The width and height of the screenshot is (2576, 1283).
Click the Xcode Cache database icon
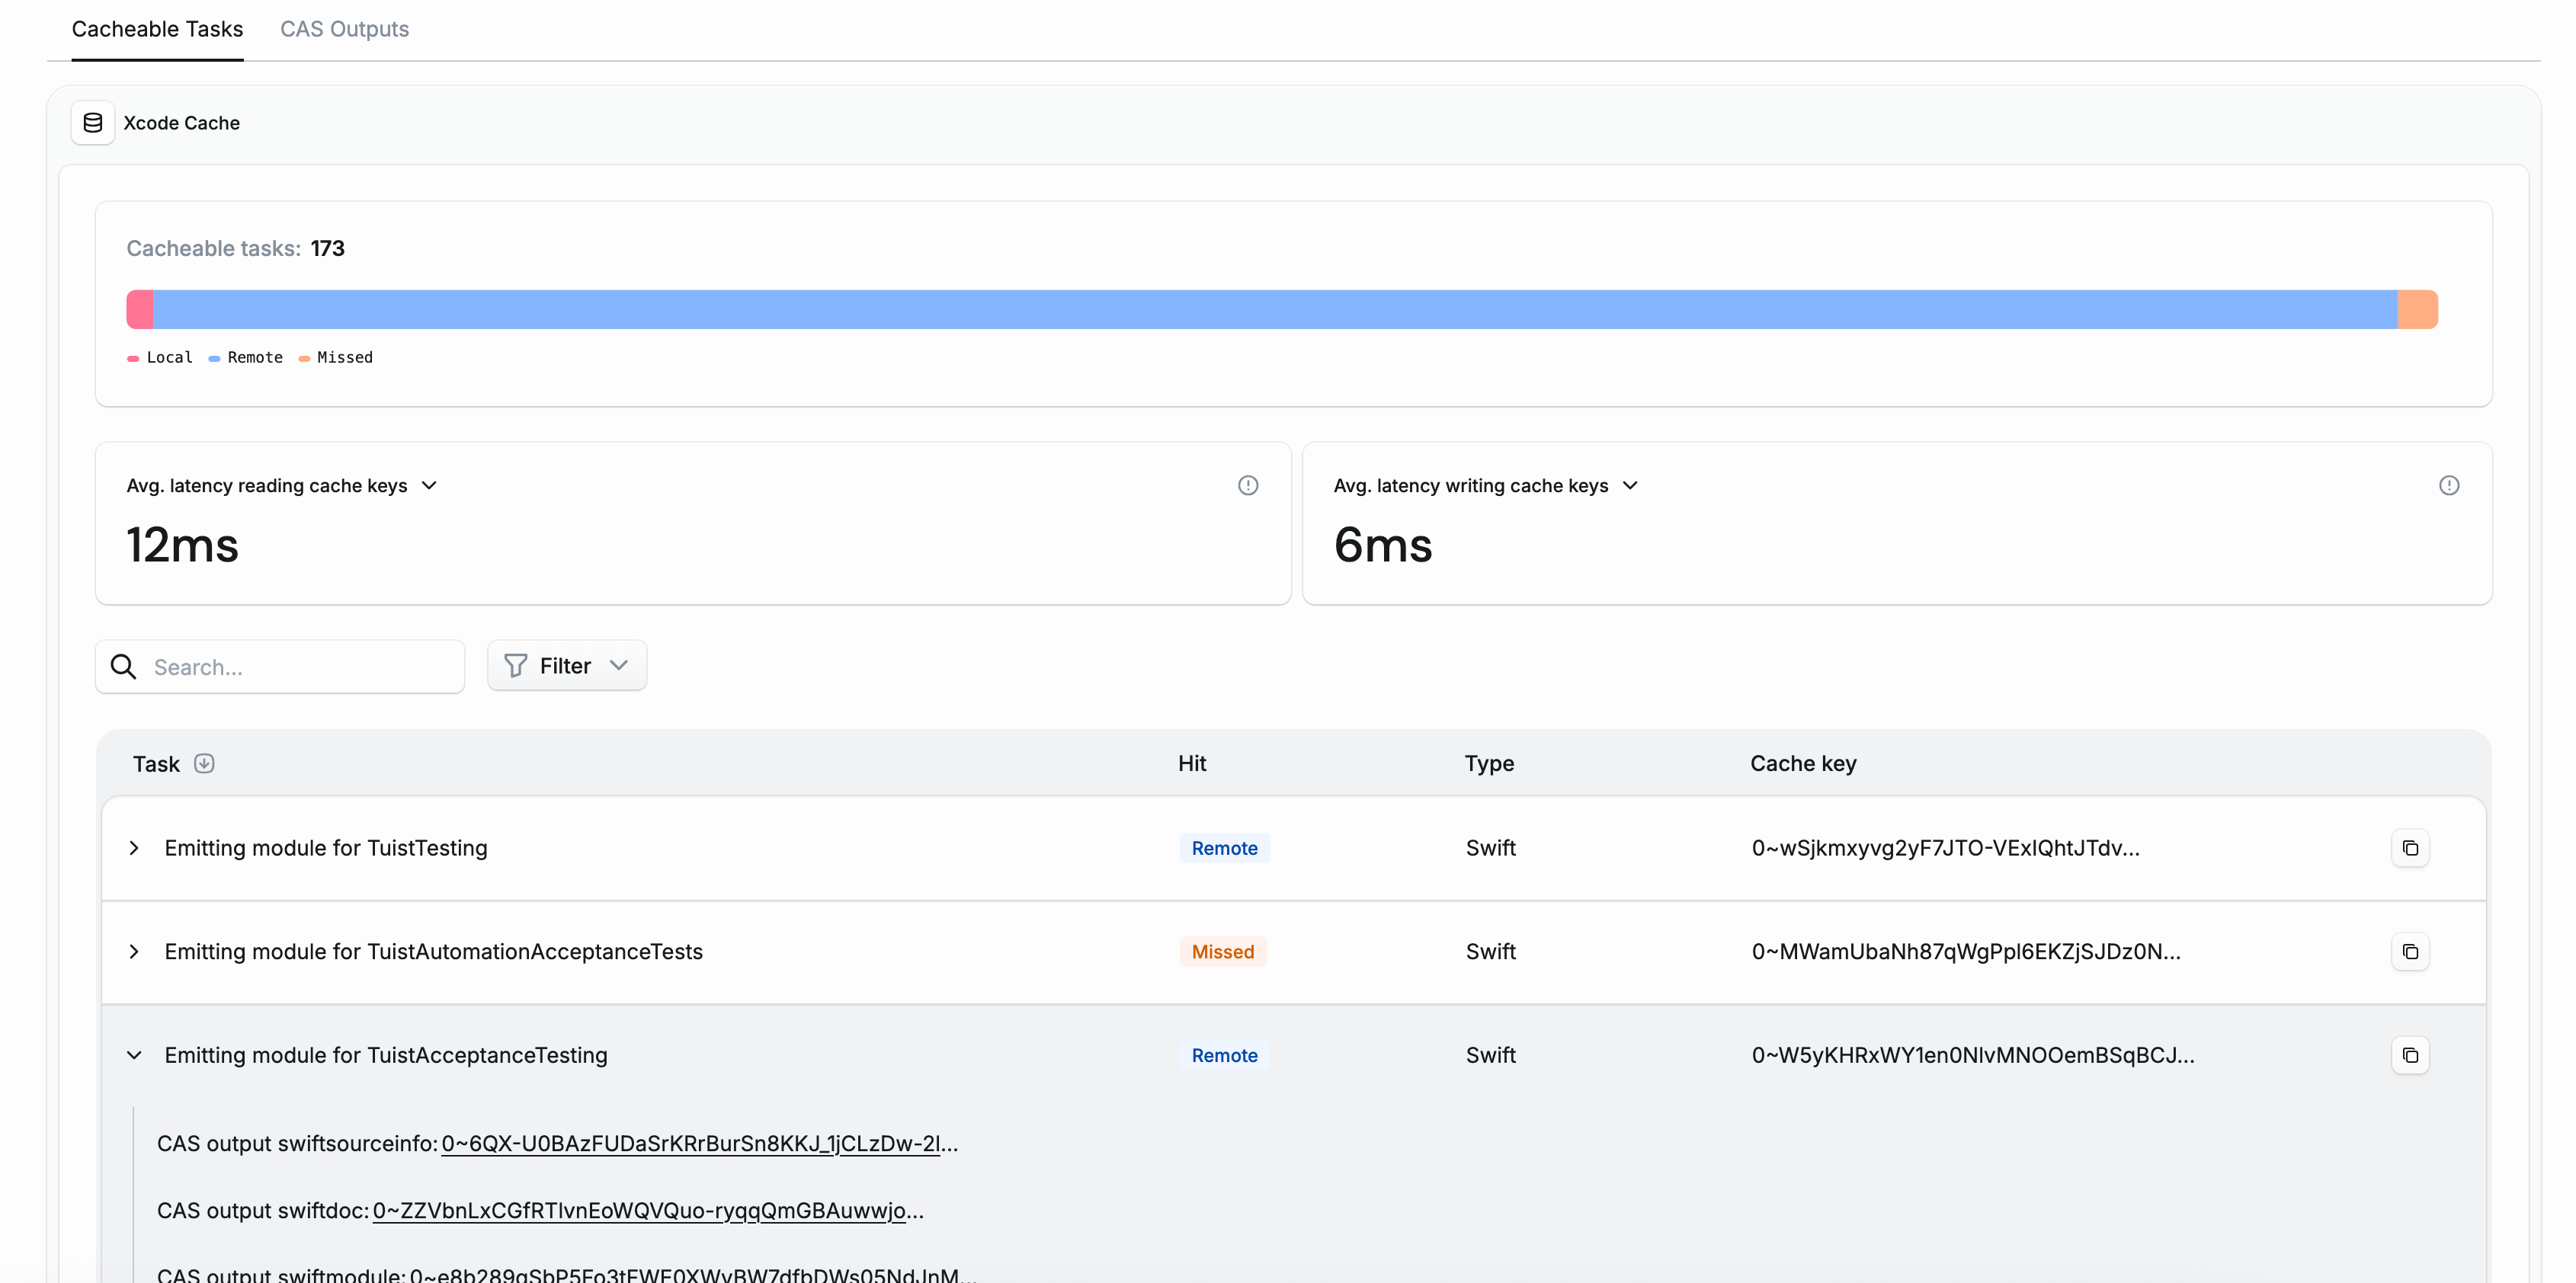[x=92, y=123]
